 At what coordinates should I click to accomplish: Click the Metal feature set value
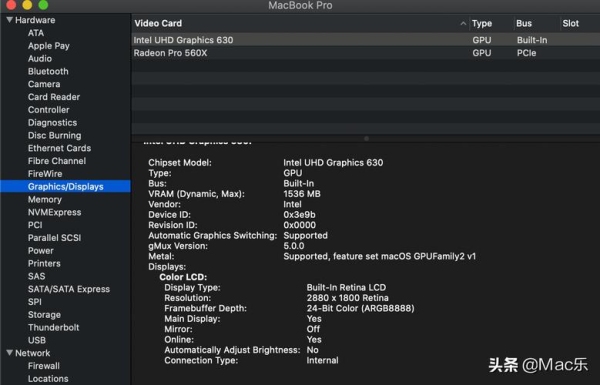click(380, 256)
